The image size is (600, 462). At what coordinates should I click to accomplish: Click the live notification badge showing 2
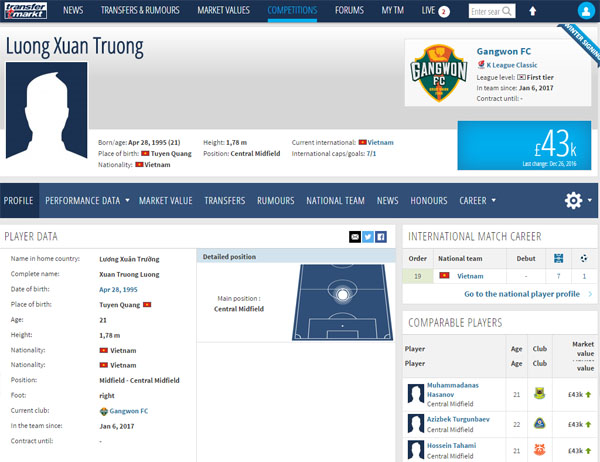click(444, 11)
